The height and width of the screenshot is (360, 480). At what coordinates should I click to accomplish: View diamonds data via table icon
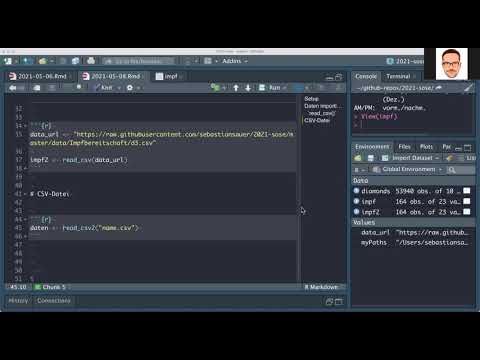(x=467, y=191)
